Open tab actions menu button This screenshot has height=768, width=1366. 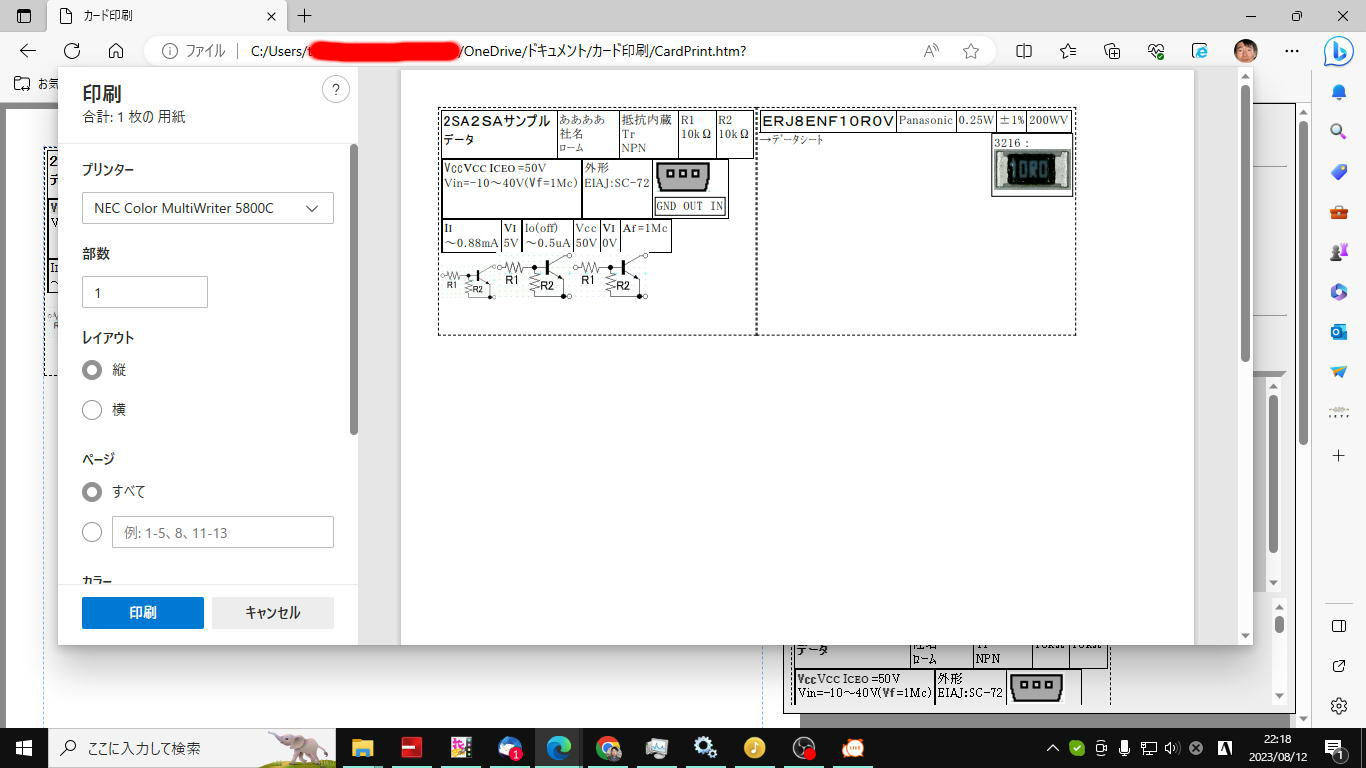coord(25,16)
